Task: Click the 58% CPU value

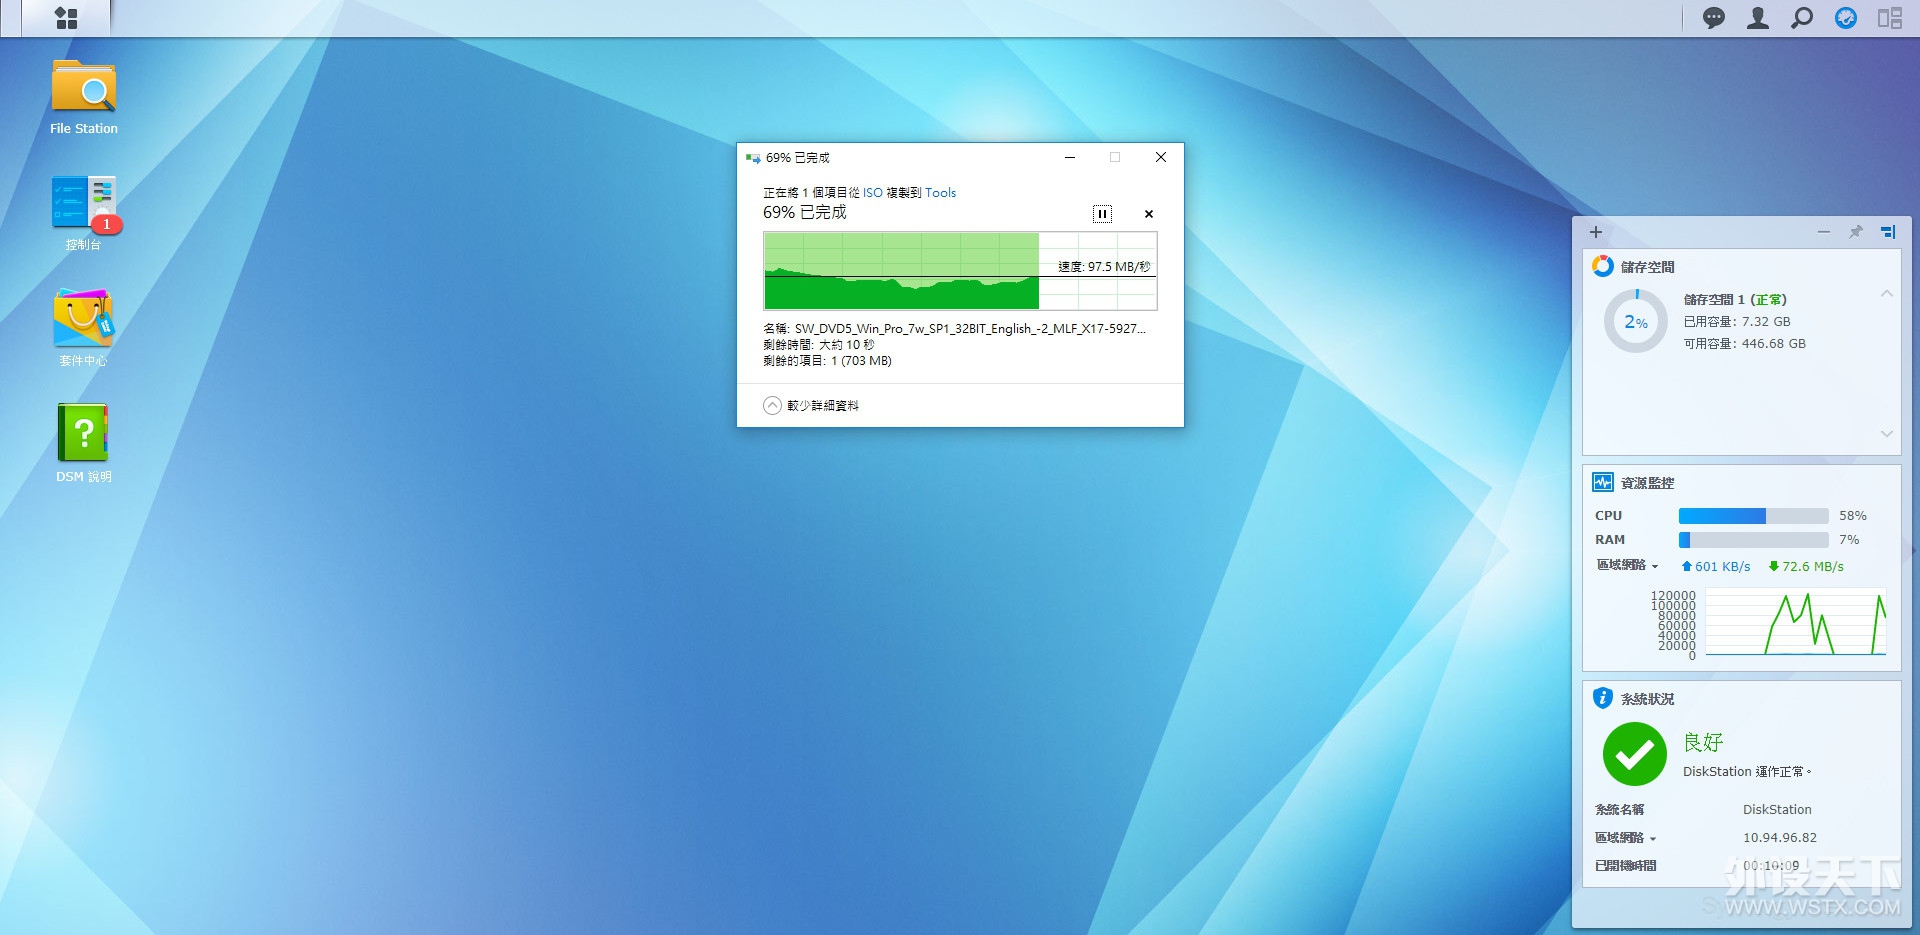Action: tap(1853, 516)
